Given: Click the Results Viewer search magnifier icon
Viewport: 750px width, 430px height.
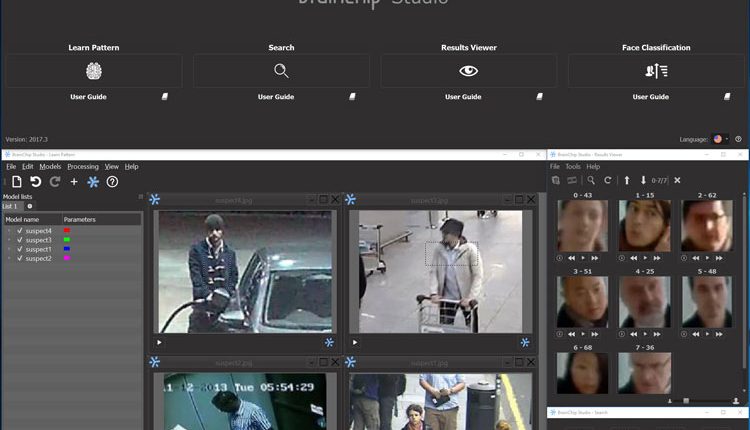Looking at the screenshot, I should [x=591, y=180].
